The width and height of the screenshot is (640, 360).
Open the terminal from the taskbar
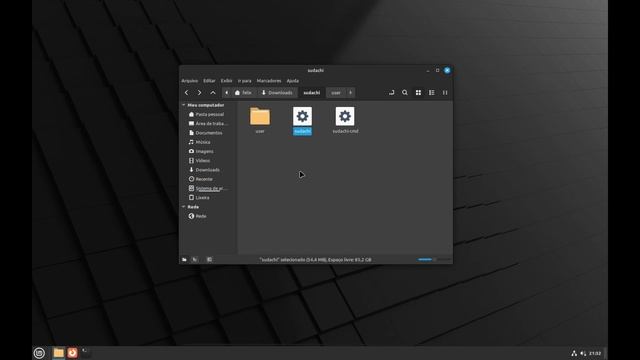86,353
